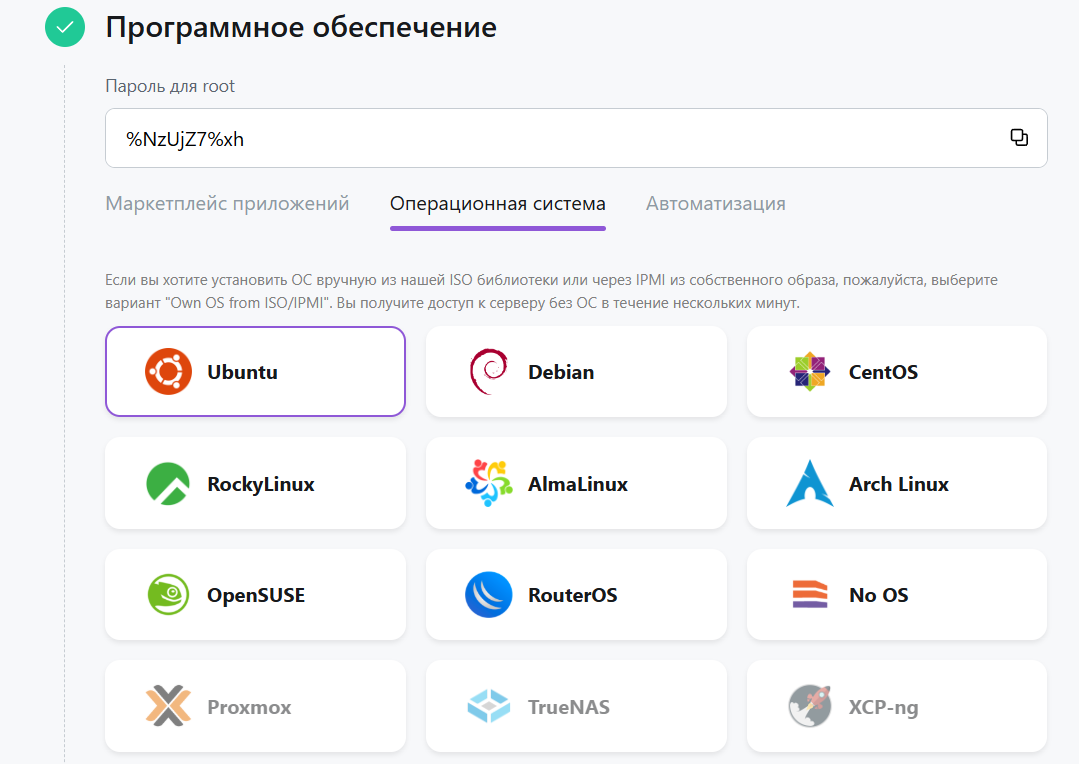Click the green checkmark step indicator
Viewport: 1079px width, 764px height.
click(x=65, y=28)
